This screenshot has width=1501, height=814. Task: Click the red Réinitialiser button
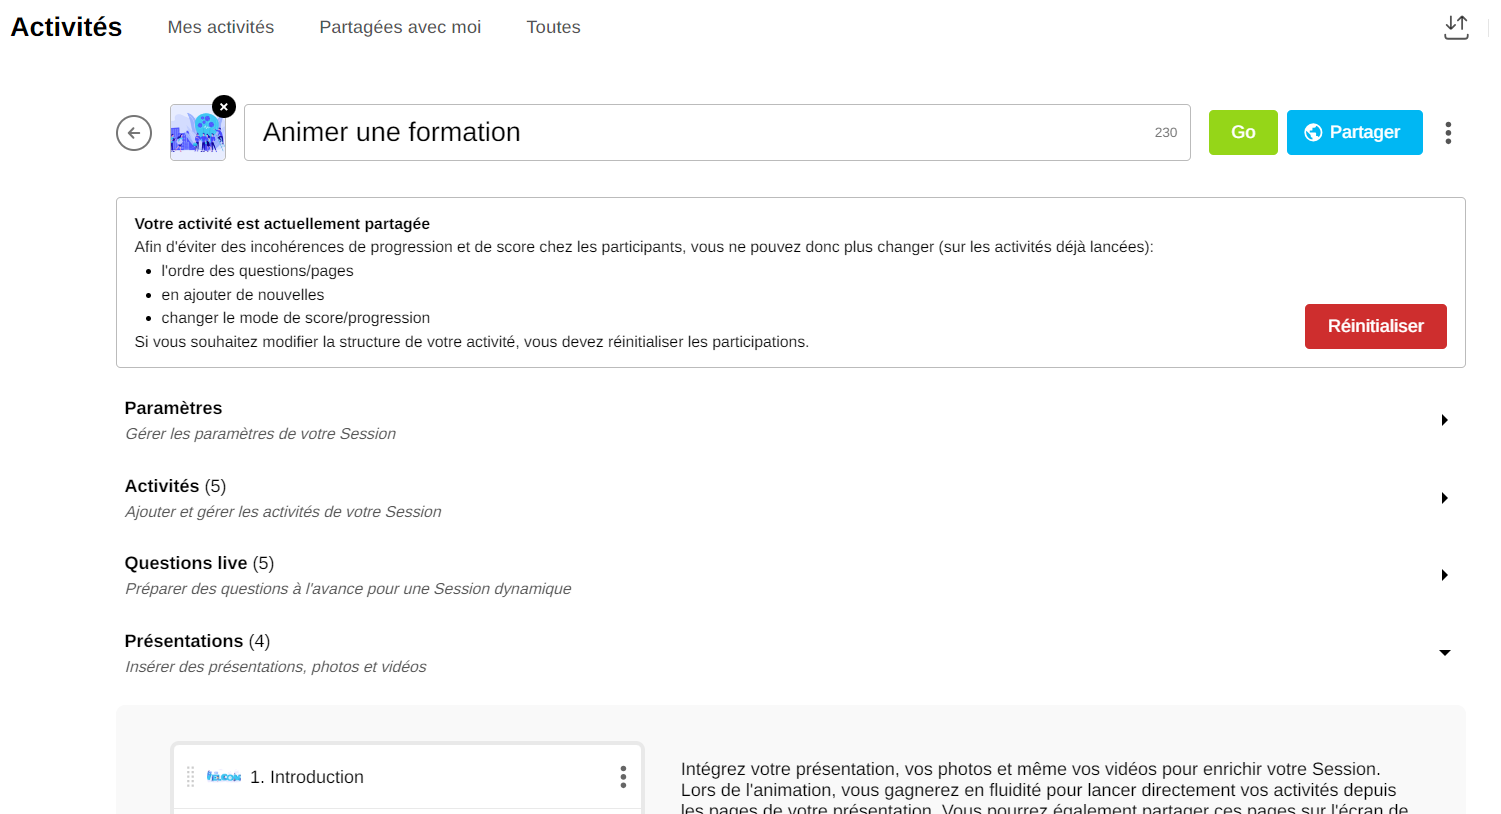click(x=1375, y=326)
